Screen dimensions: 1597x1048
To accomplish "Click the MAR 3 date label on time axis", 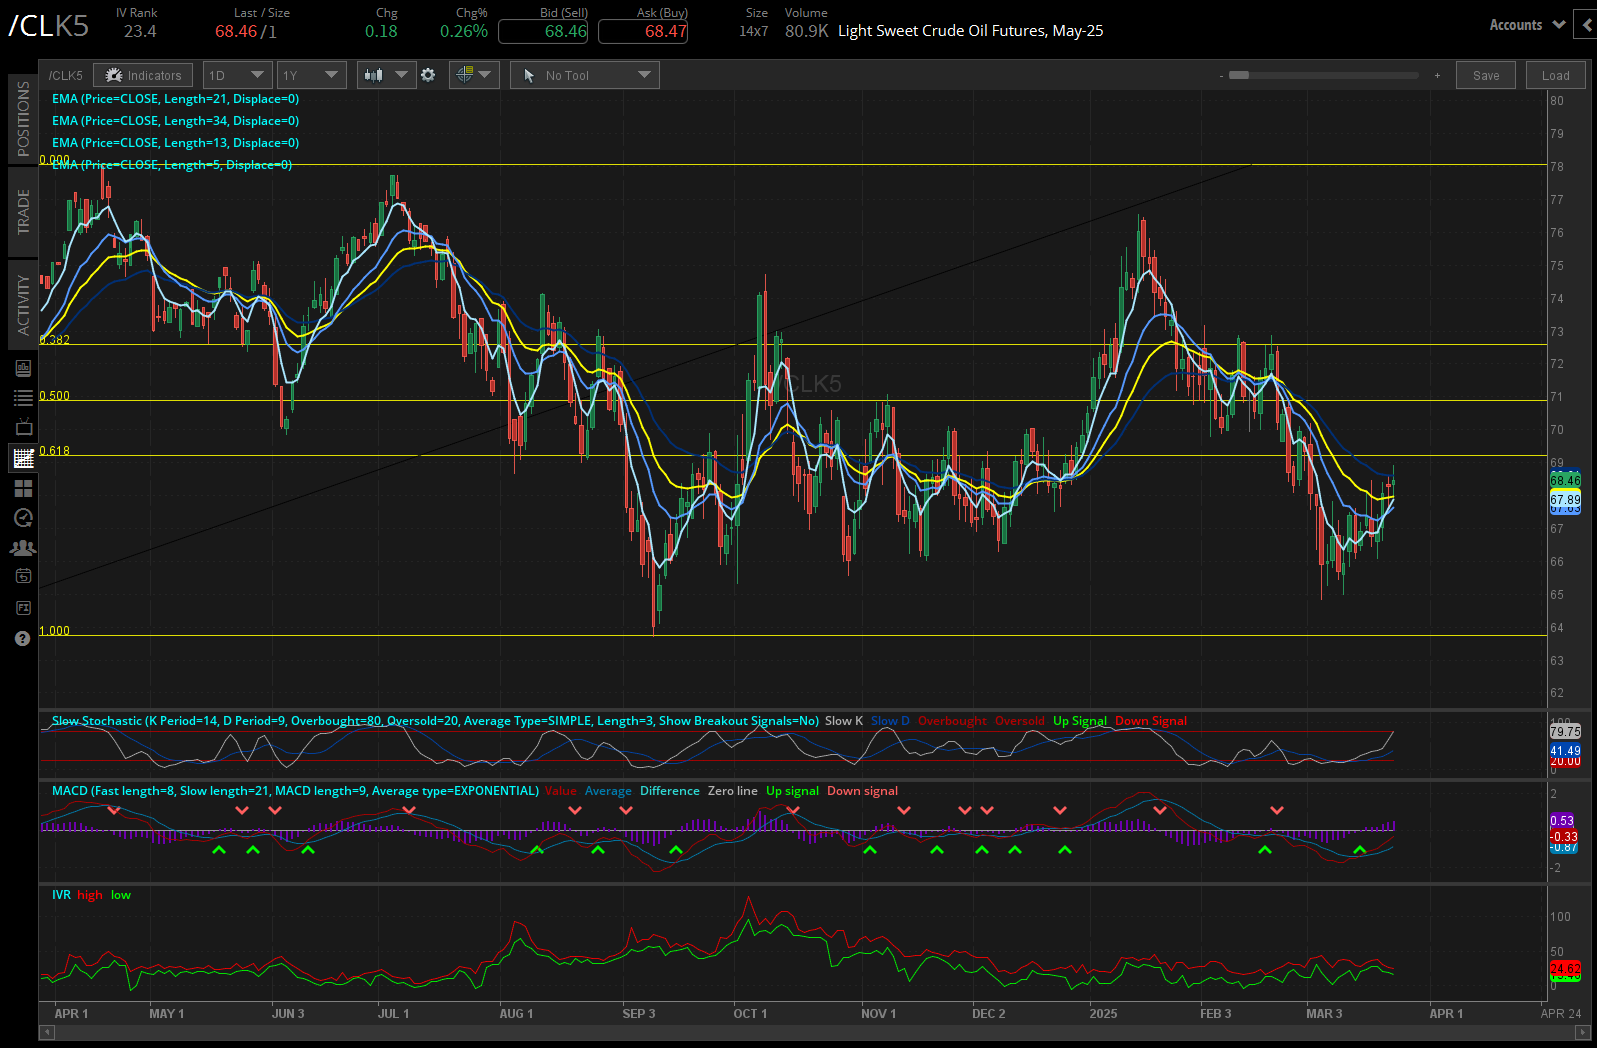I will [1324, 1014].
